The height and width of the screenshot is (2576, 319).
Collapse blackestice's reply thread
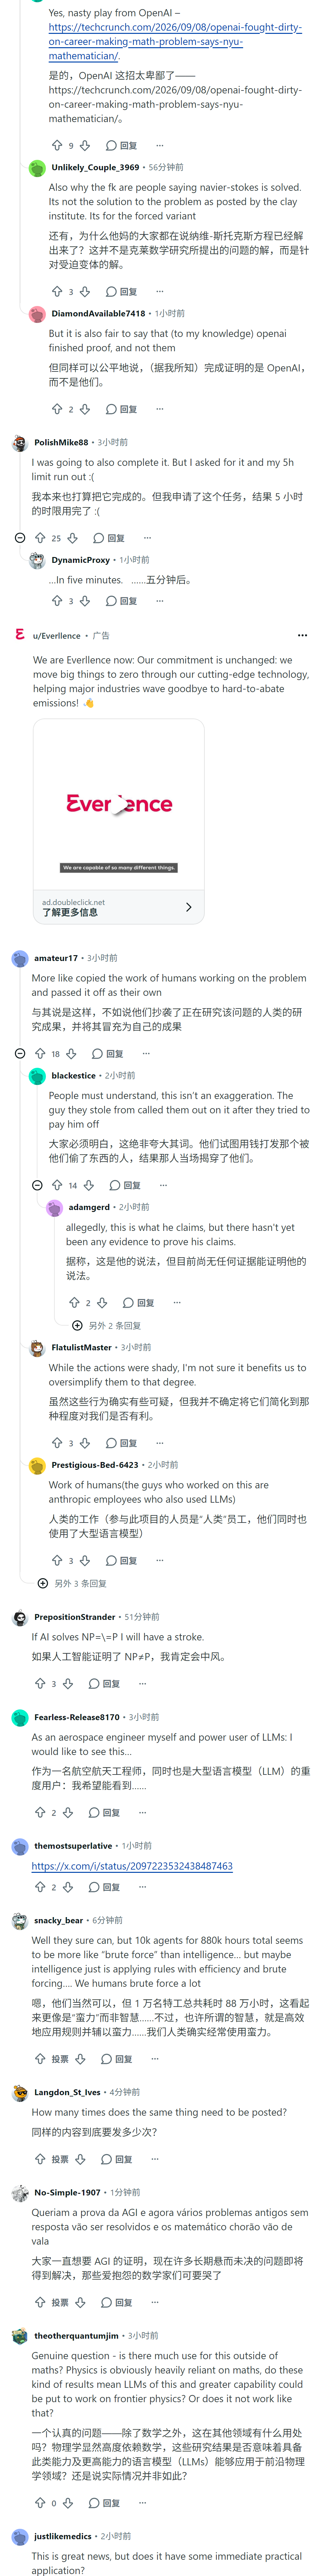click(x=37, y=1185)
